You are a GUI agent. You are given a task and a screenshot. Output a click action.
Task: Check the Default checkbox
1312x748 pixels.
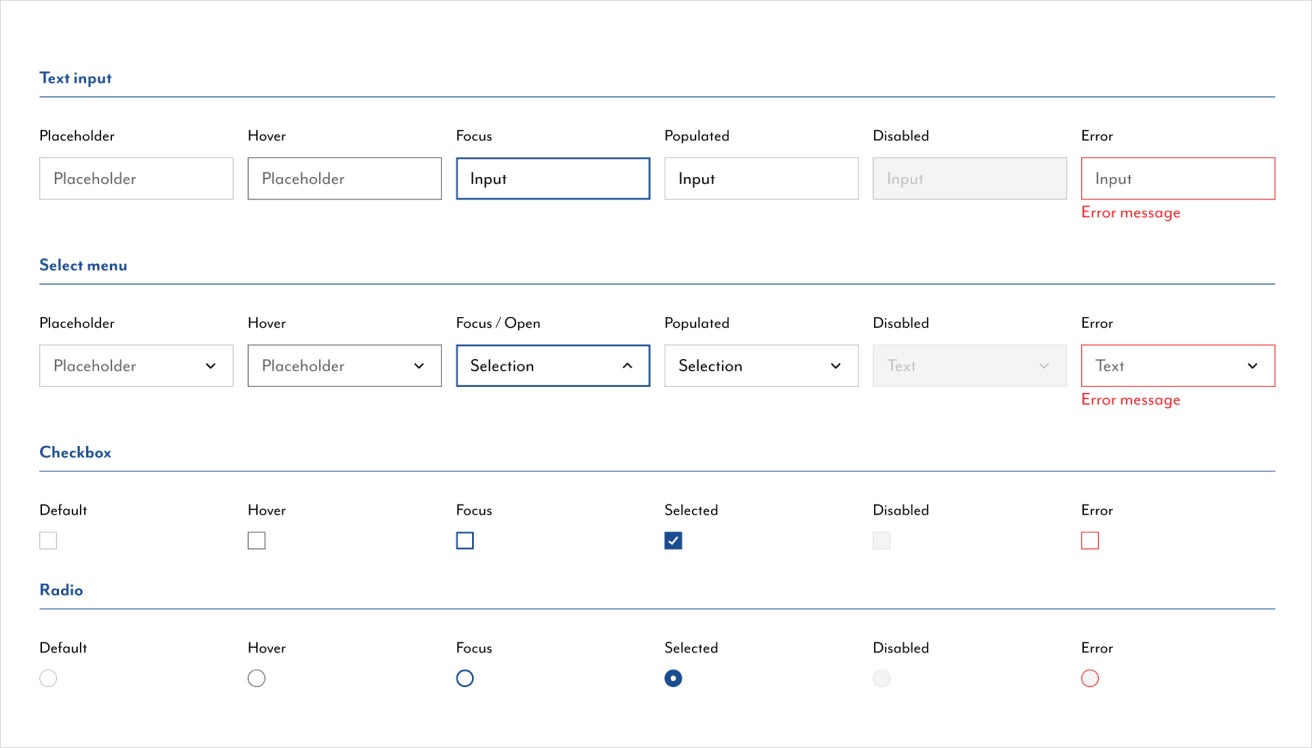(x=48, y=540)
